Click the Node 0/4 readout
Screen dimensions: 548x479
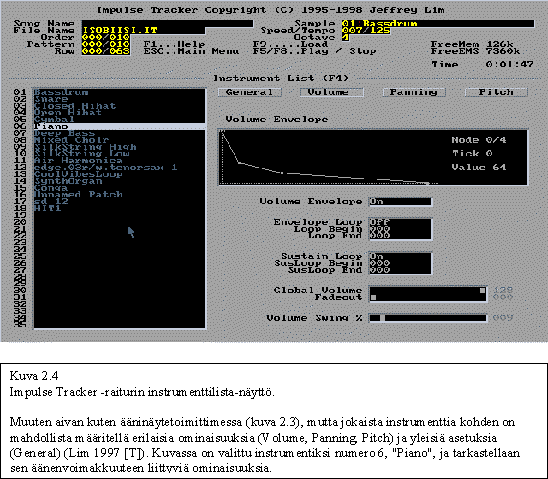[479, 140]
